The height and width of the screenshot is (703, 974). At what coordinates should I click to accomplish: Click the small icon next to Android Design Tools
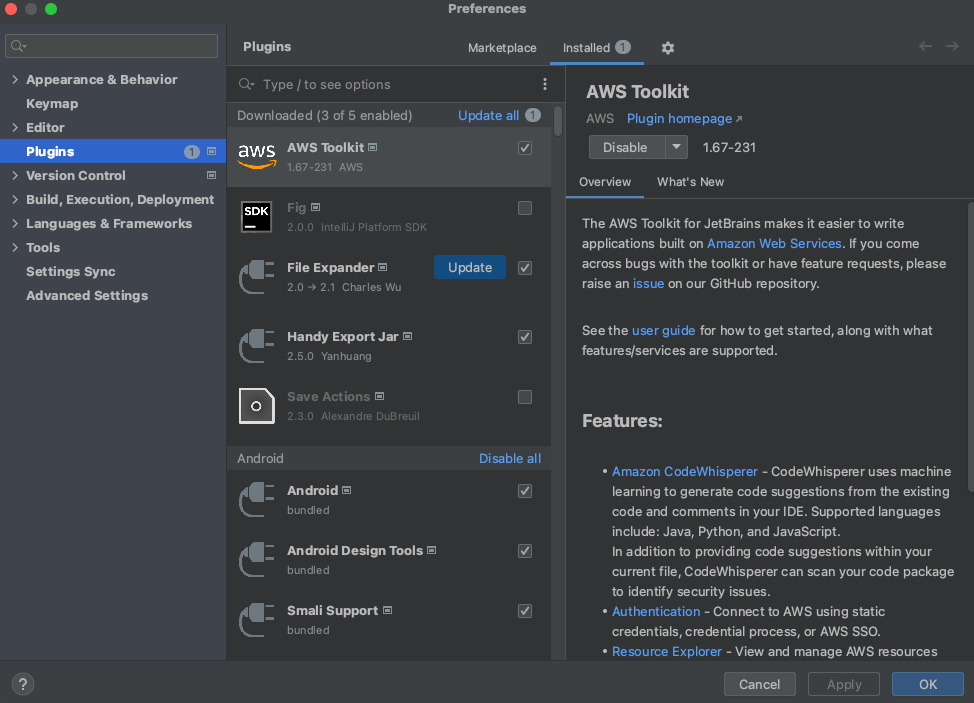[432, 550]
